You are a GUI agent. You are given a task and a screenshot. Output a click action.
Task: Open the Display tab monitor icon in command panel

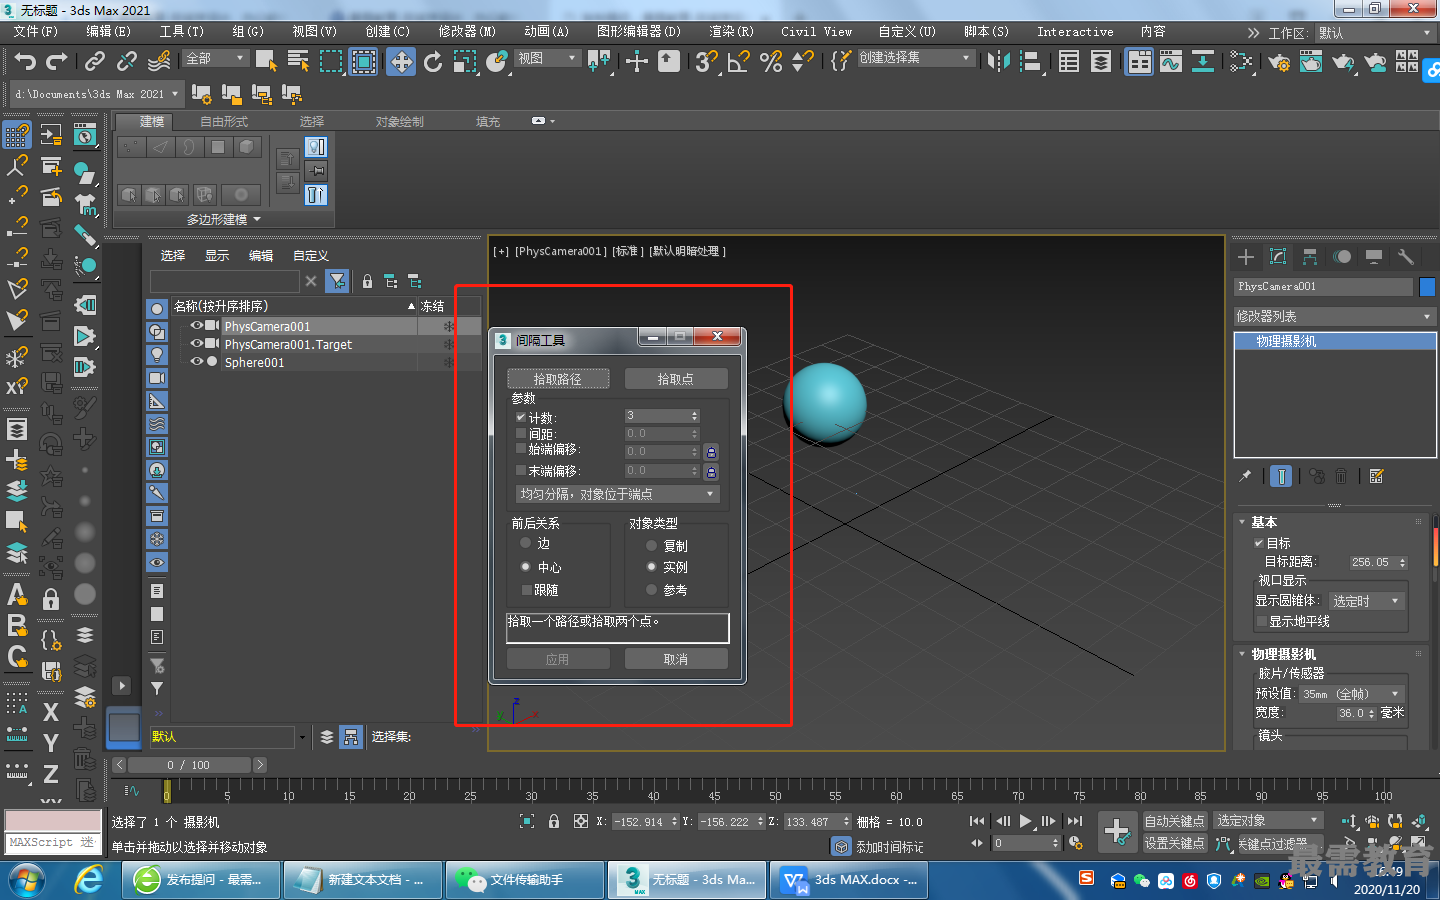click(1374, 257)
